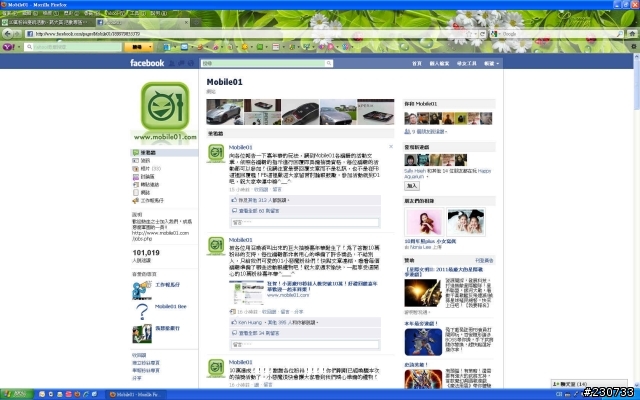Viewport: 640px width, 400px height.
Task: Click the reload button in the address bar
Action: [x=482, y=34]
